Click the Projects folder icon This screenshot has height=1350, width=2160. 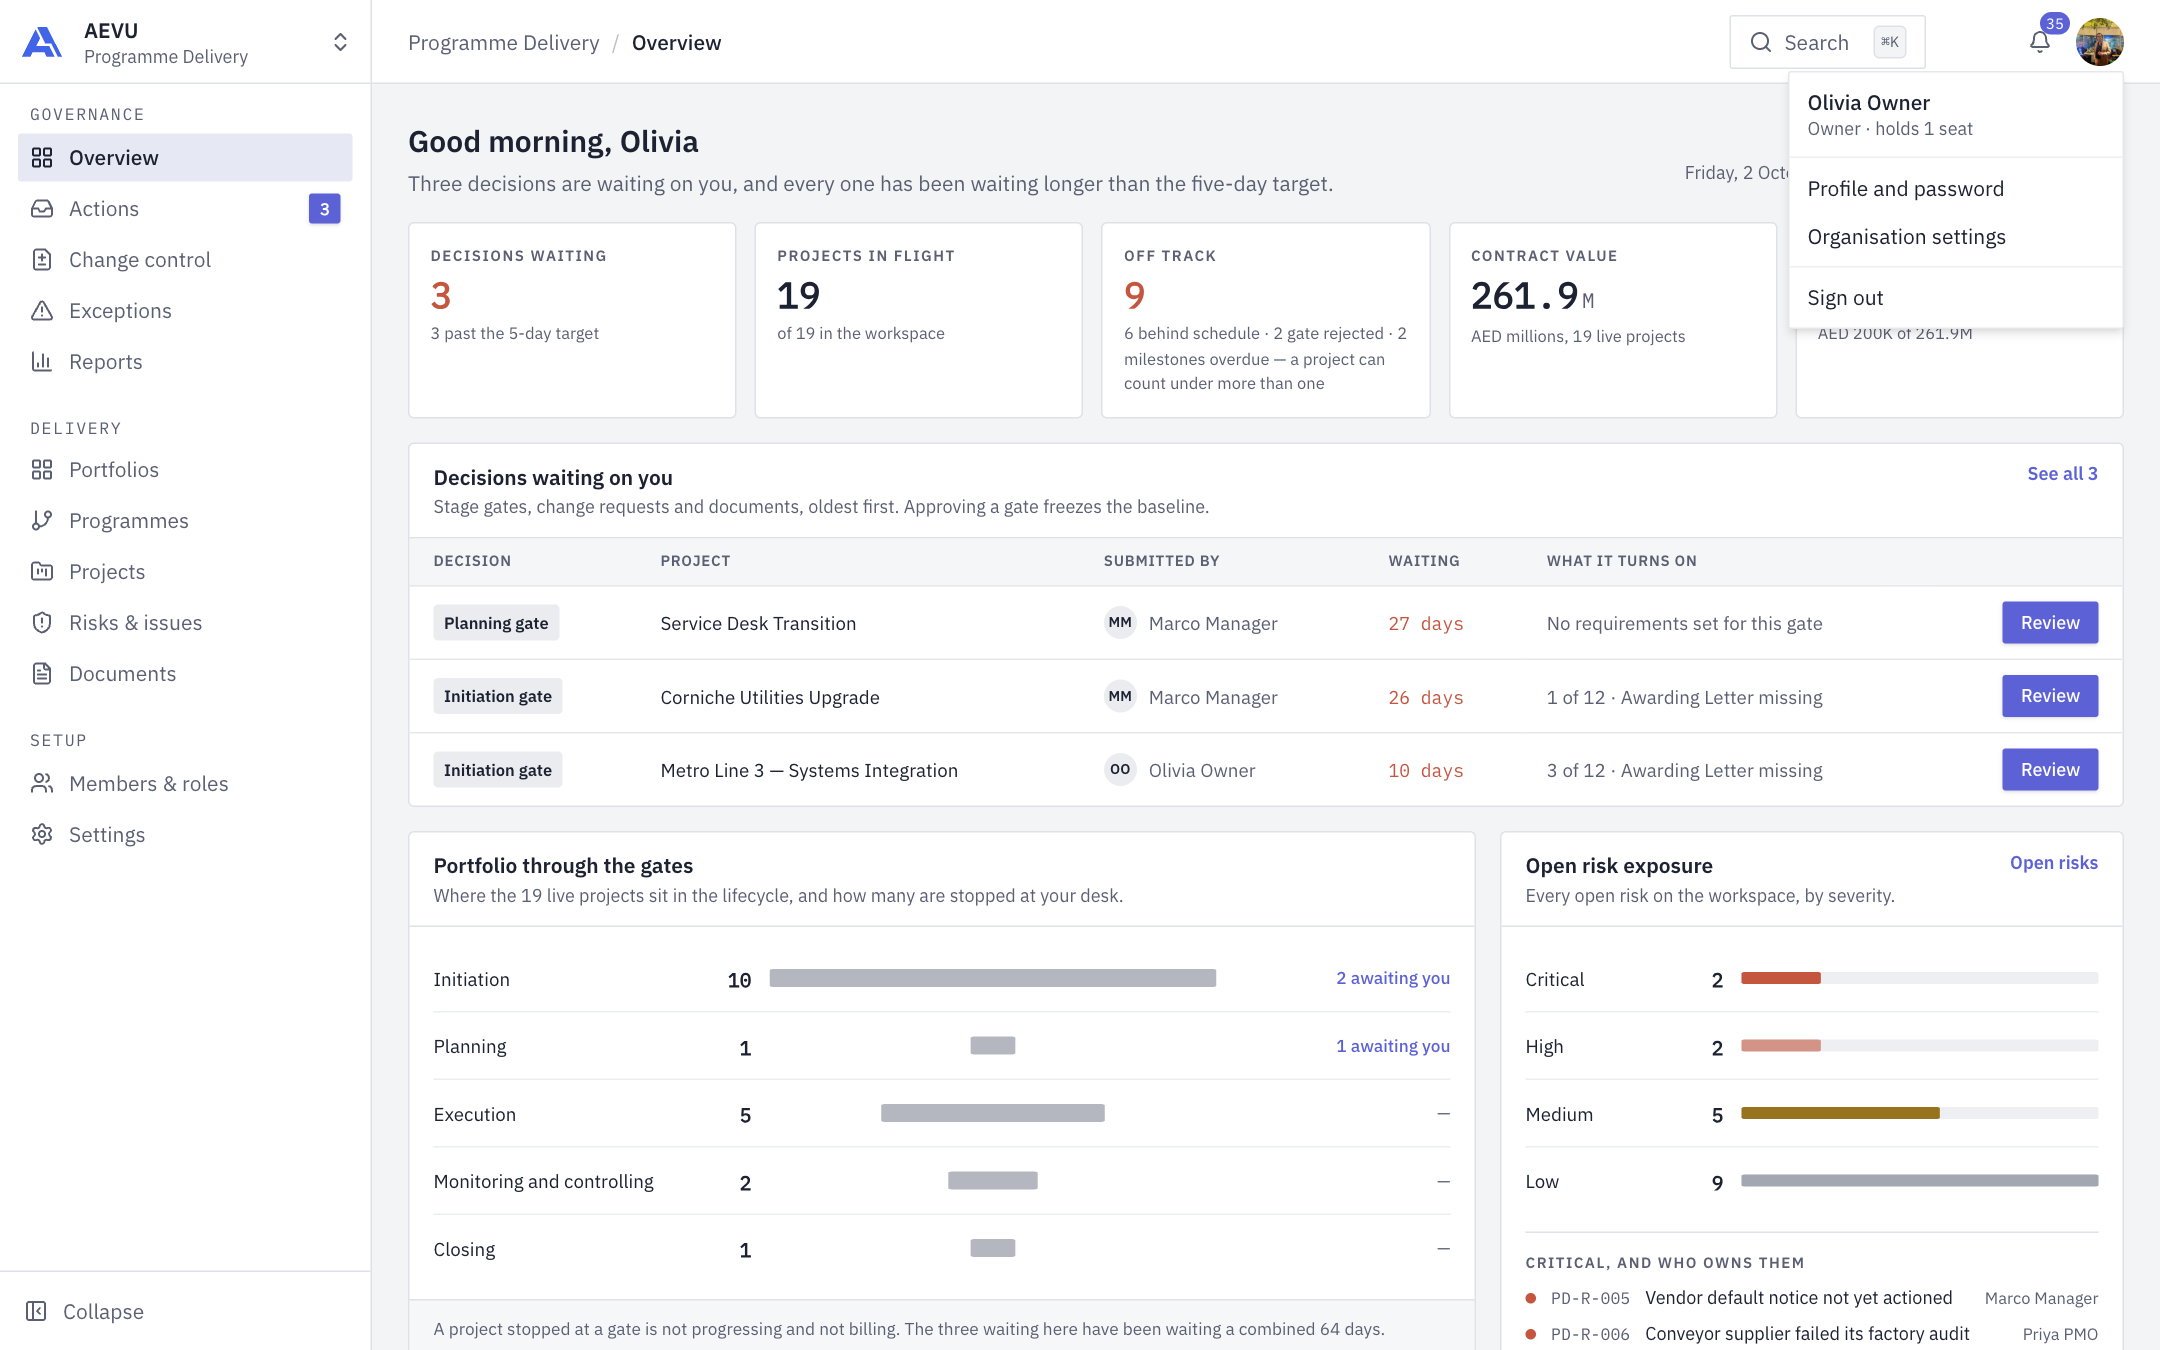pos(42,572)
